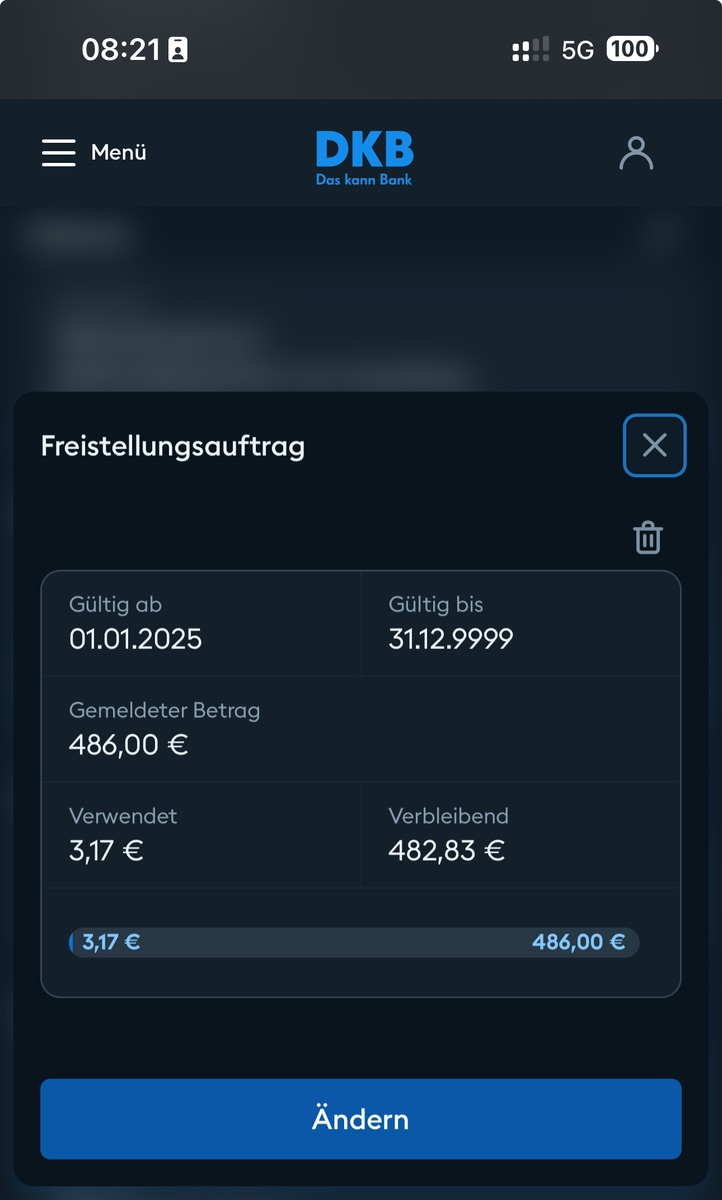Open the hamburger menu icon
The image size is (722, 1200).
[x=58, y=152]
